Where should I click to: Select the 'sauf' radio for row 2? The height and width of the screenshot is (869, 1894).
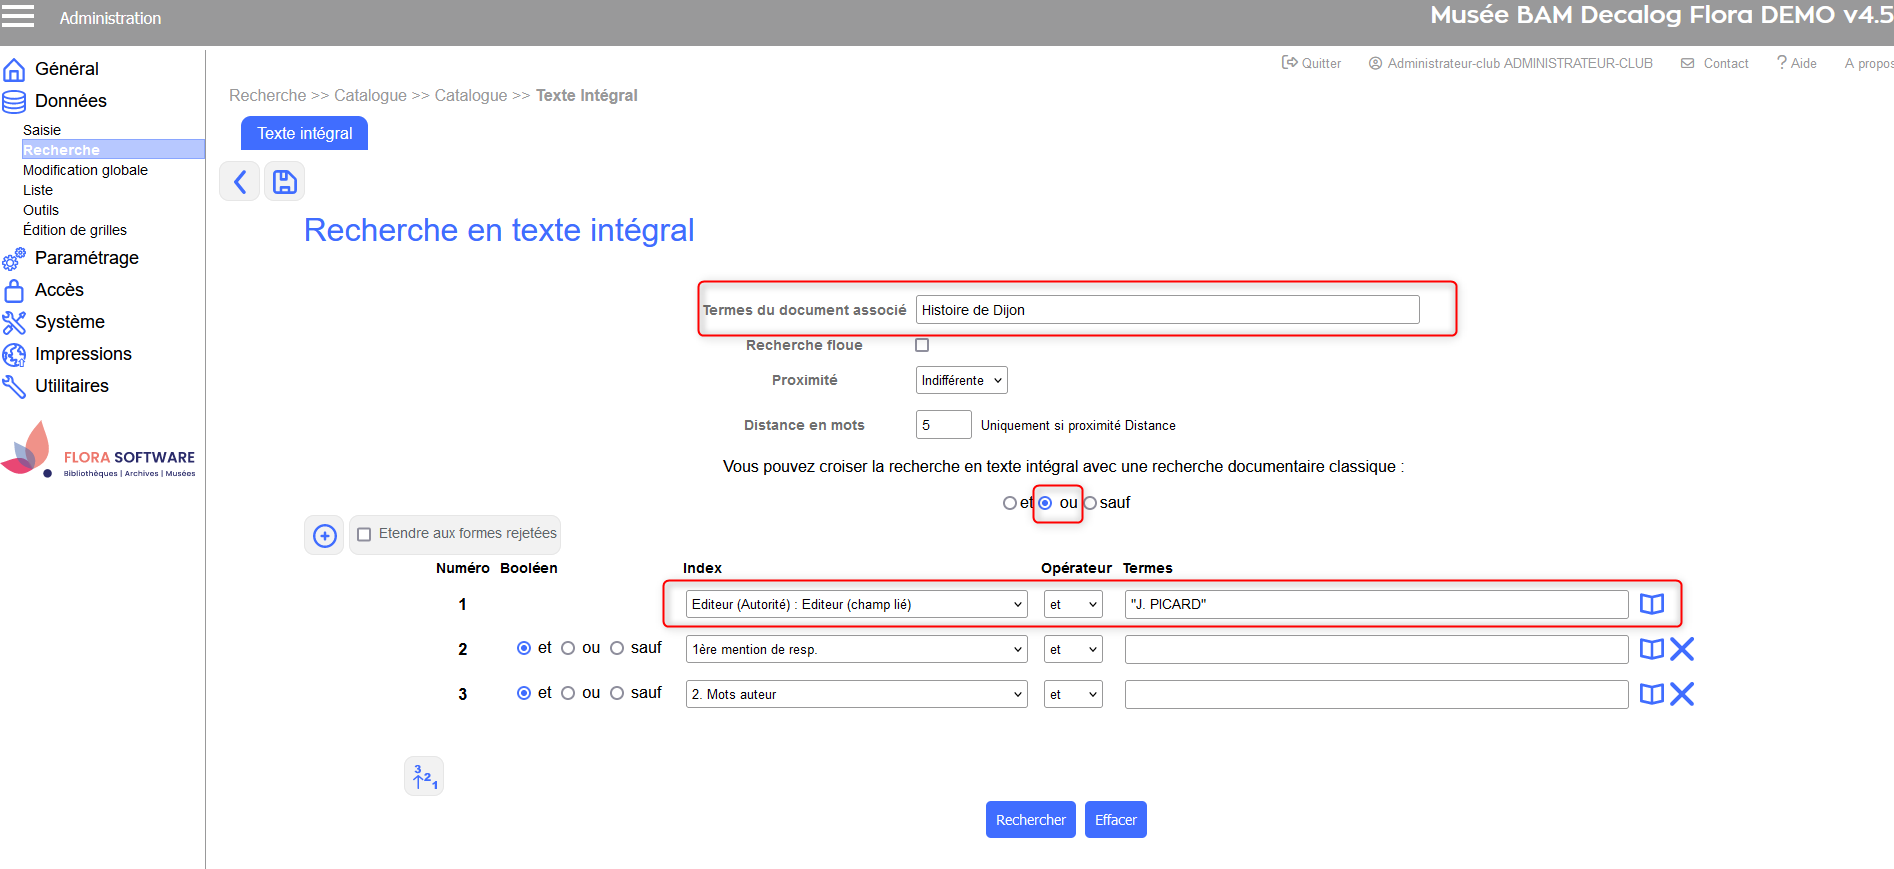[617, 648]
